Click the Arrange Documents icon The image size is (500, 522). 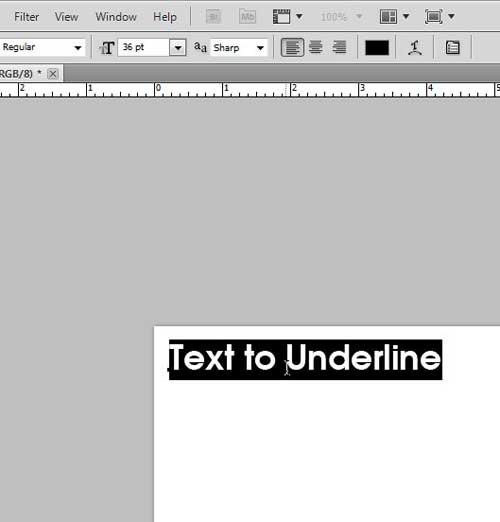(388, 16)
